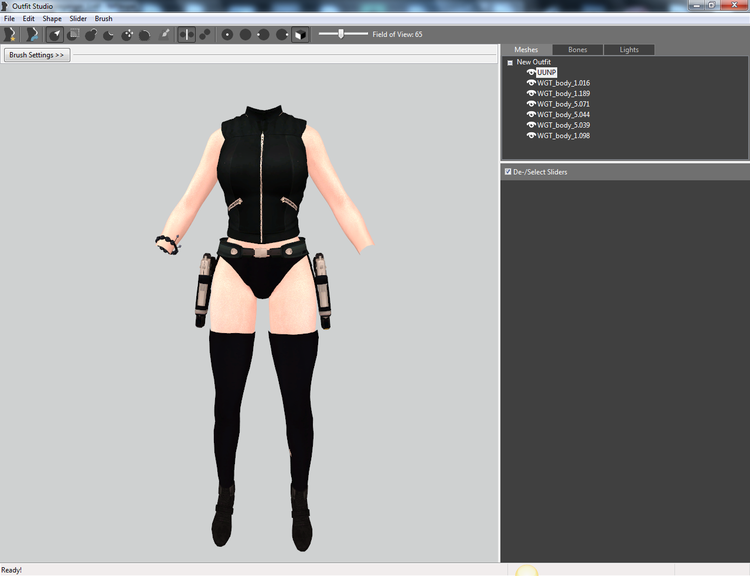Hide the WGT_body_5.039 mesh
750x576 pixels.
tap(531, 125)
